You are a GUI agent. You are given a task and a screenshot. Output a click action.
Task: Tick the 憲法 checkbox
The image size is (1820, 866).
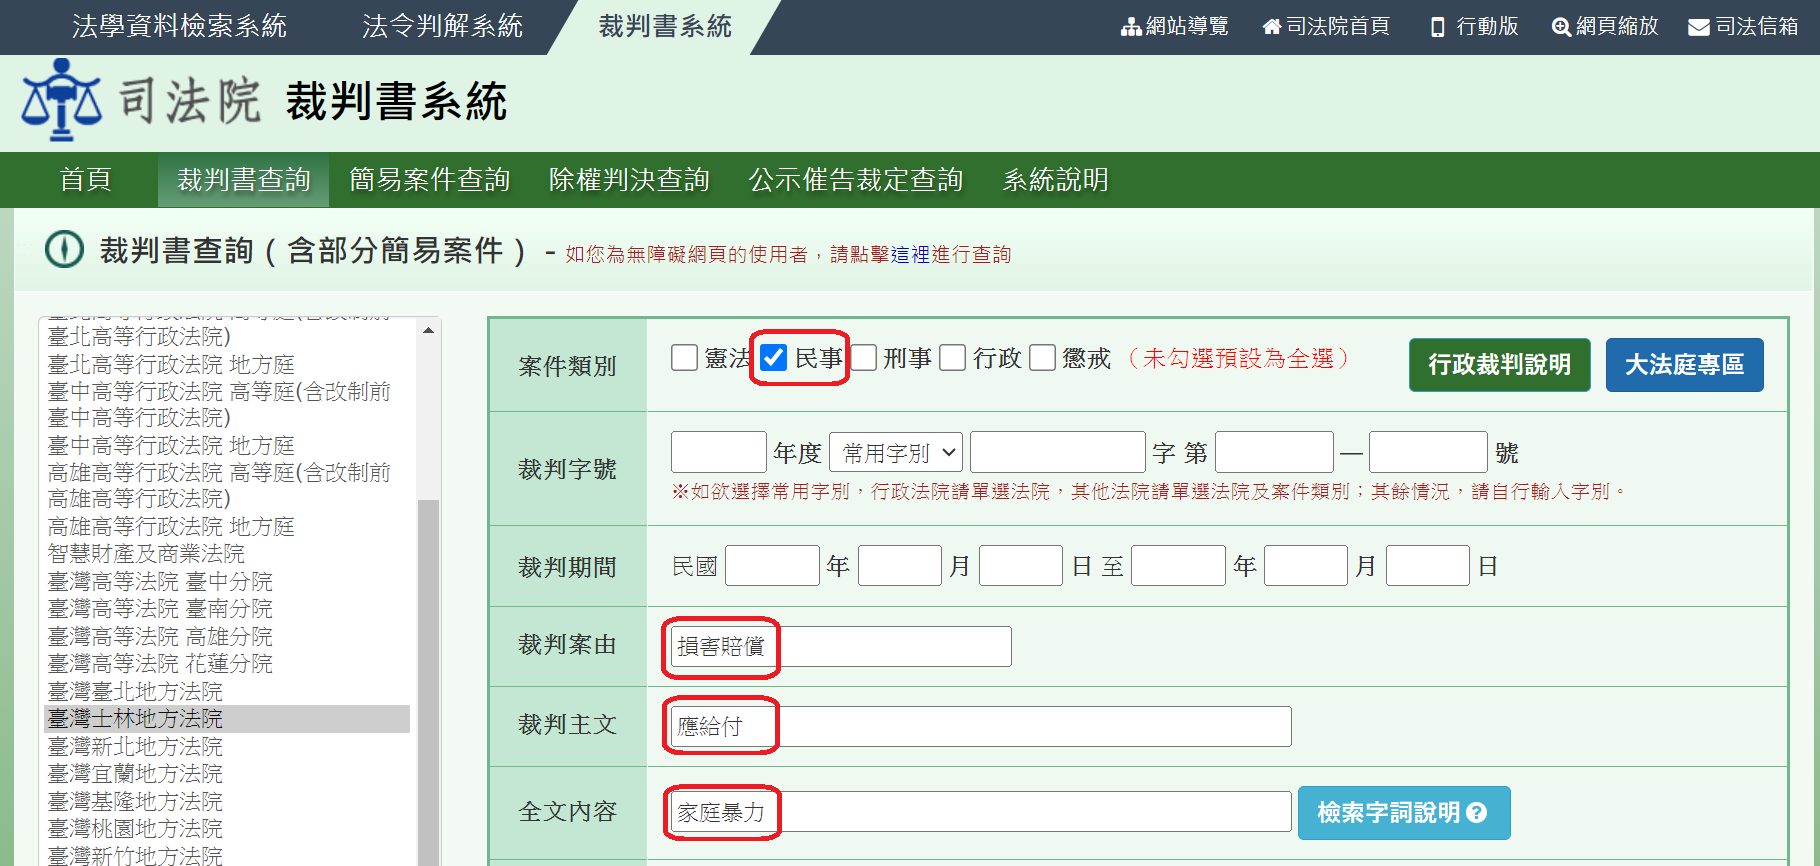[x=685, y=357]
